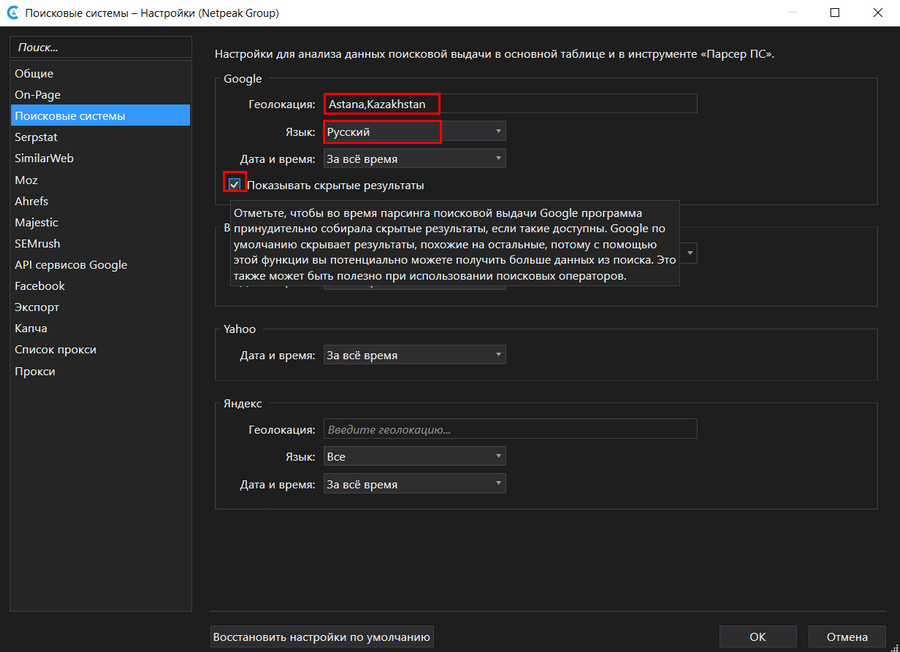Open Google Дата и время dropdown
The height and width of the screenshot is (652, 900).
click(x=414, y=159)
